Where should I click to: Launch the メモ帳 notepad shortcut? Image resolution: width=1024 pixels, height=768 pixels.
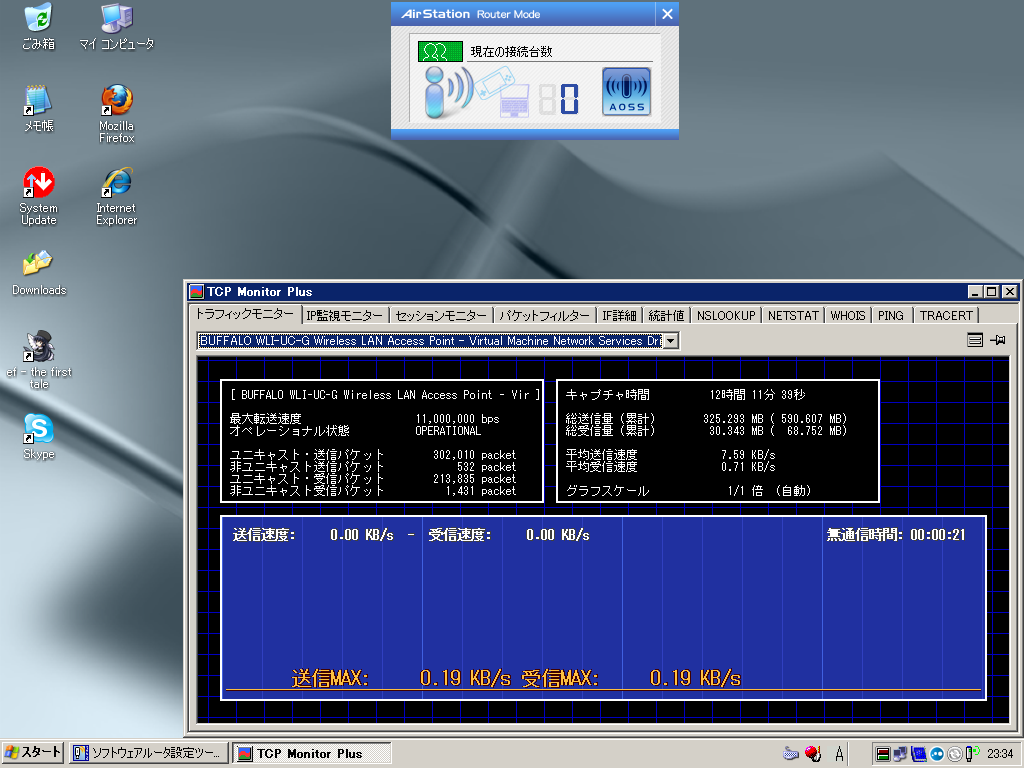(39, 108)
